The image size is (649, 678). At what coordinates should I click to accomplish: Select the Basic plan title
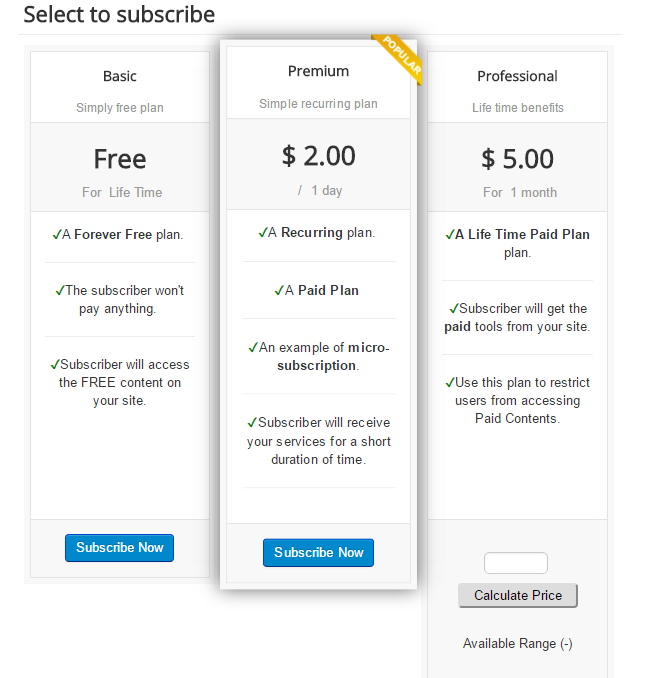click(120, 76)
